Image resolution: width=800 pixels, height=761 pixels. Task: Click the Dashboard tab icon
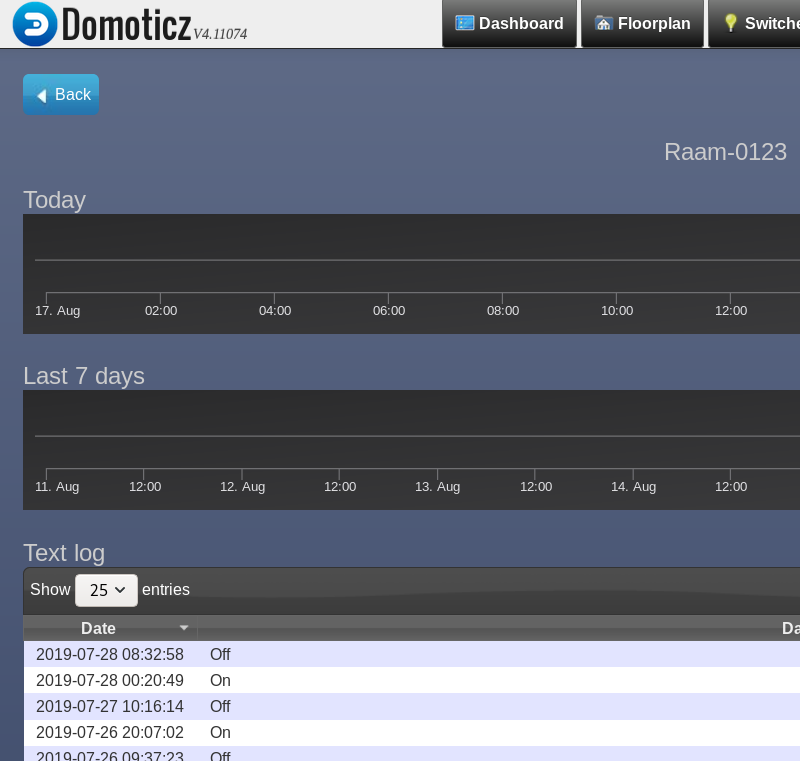(464, 23)
